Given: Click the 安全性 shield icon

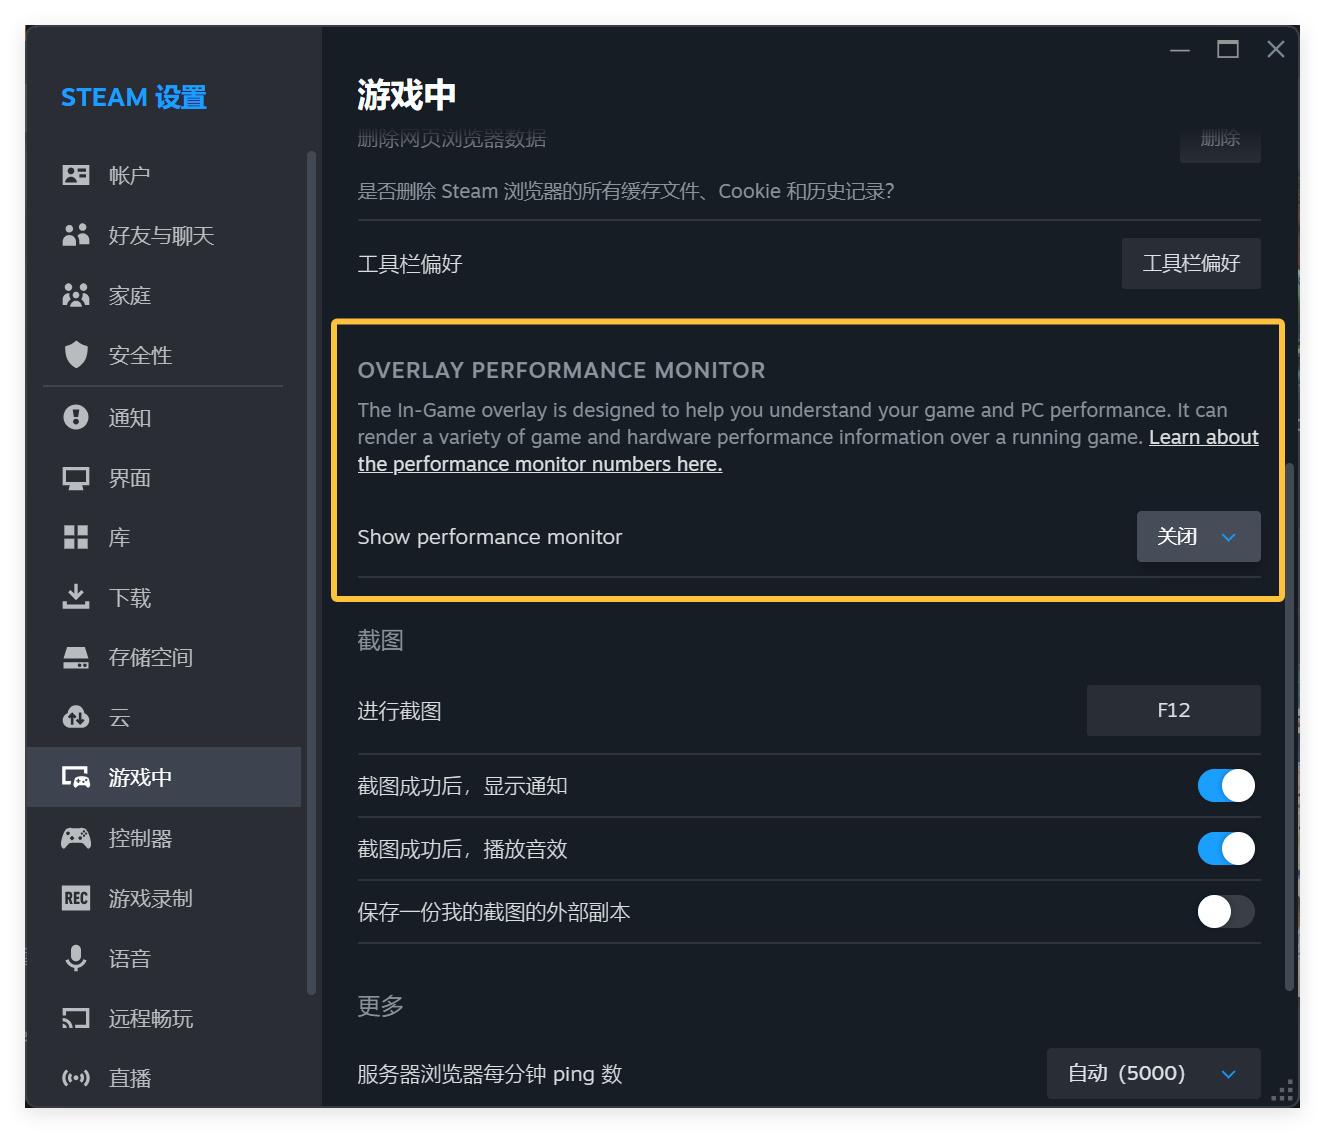Looking at the screenshot, I should tap(76, 355).
